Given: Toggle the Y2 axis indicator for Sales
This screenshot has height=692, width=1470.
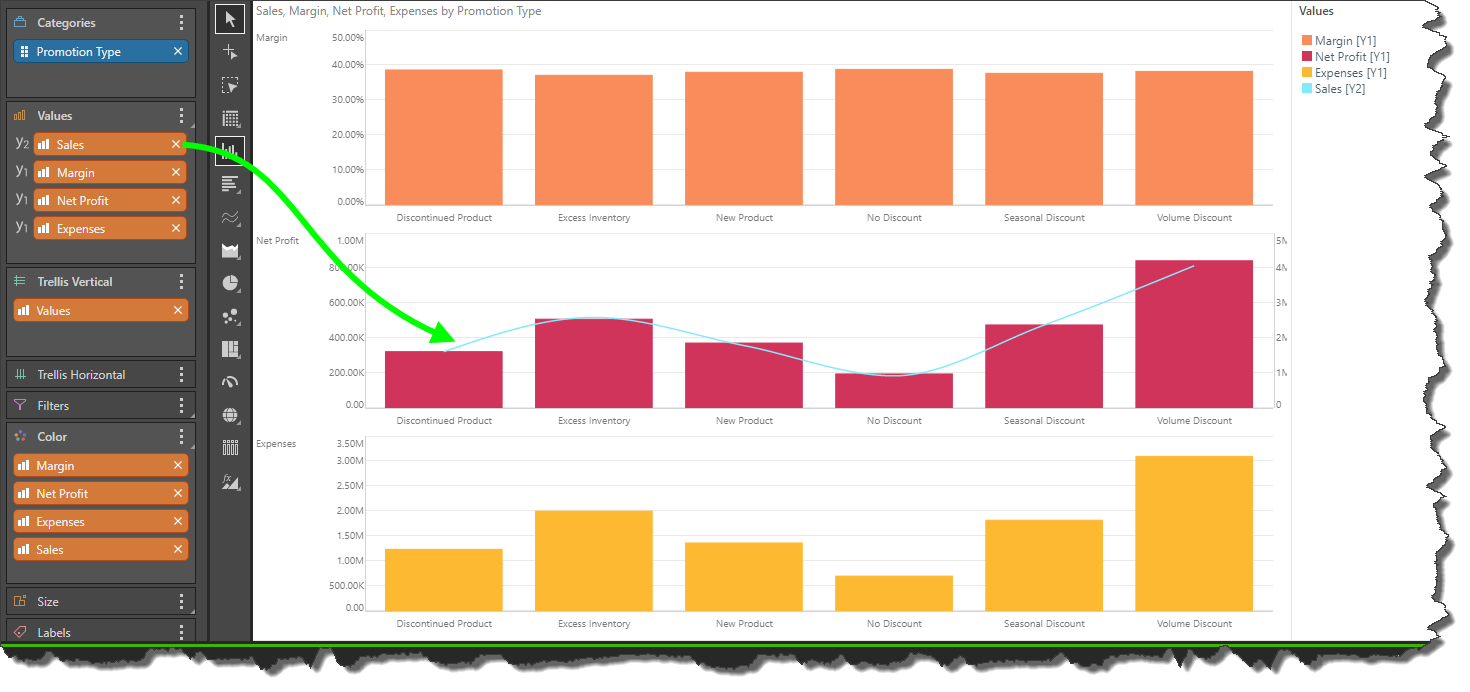Looking at the screenshot, I should click(22, 144).
